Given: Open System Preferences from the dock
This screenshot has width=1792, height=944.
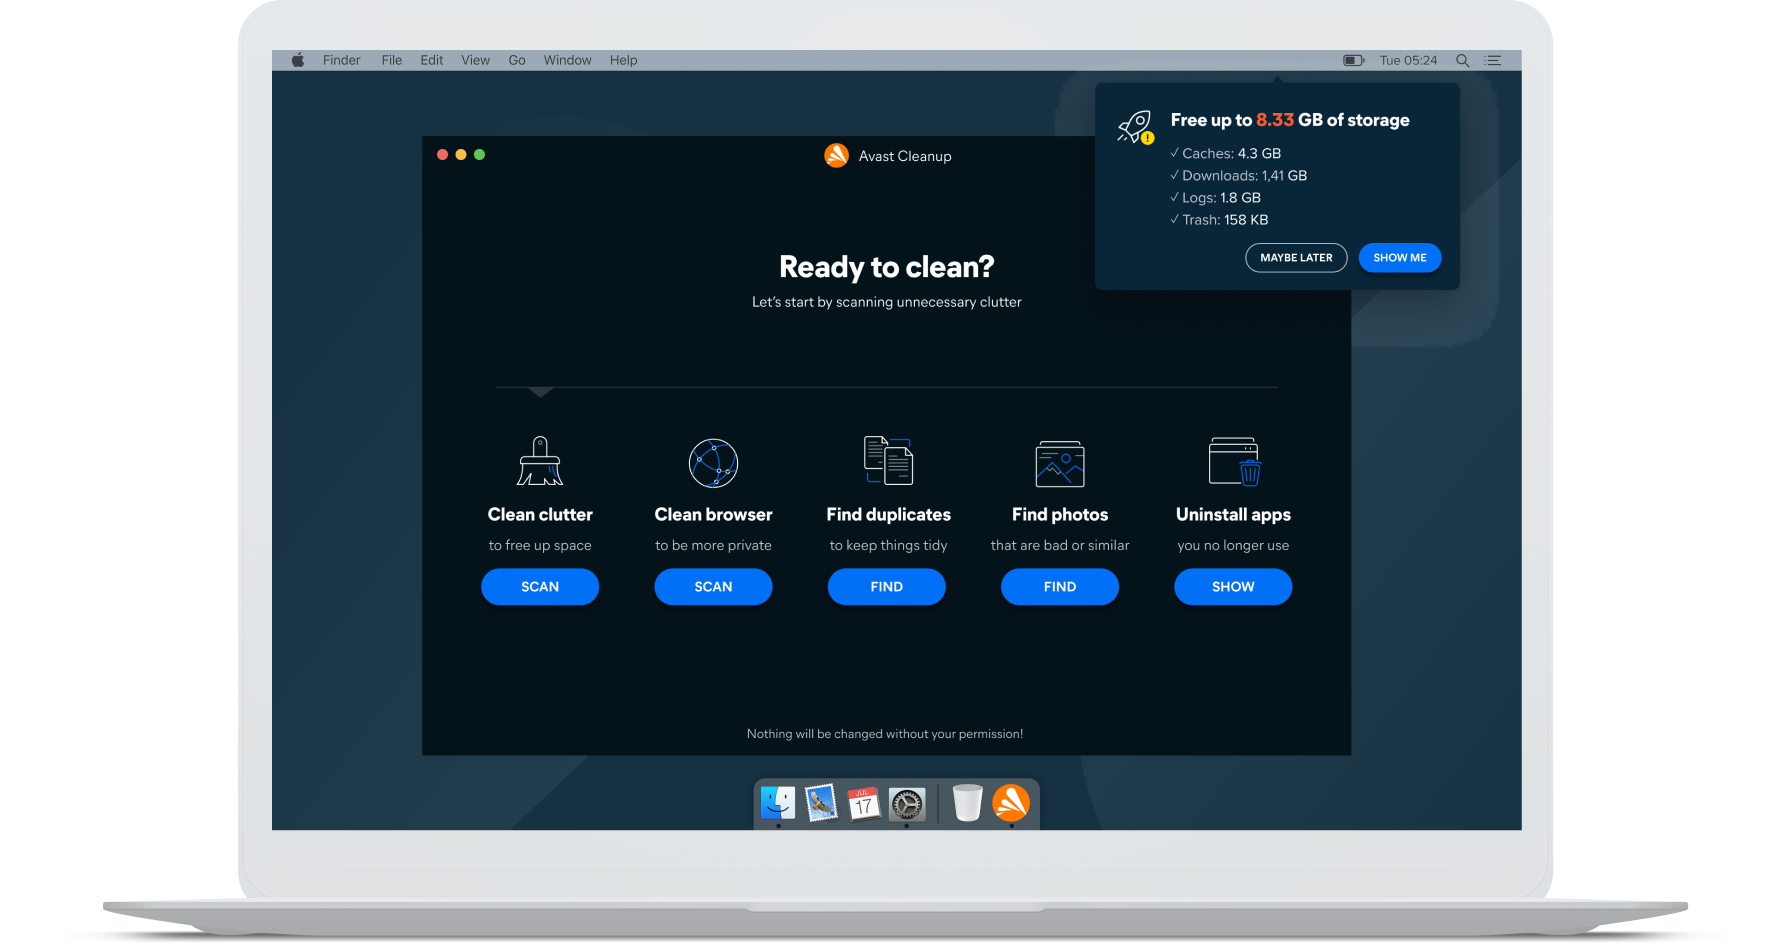Looking at the screenshot, I should 907,804.
